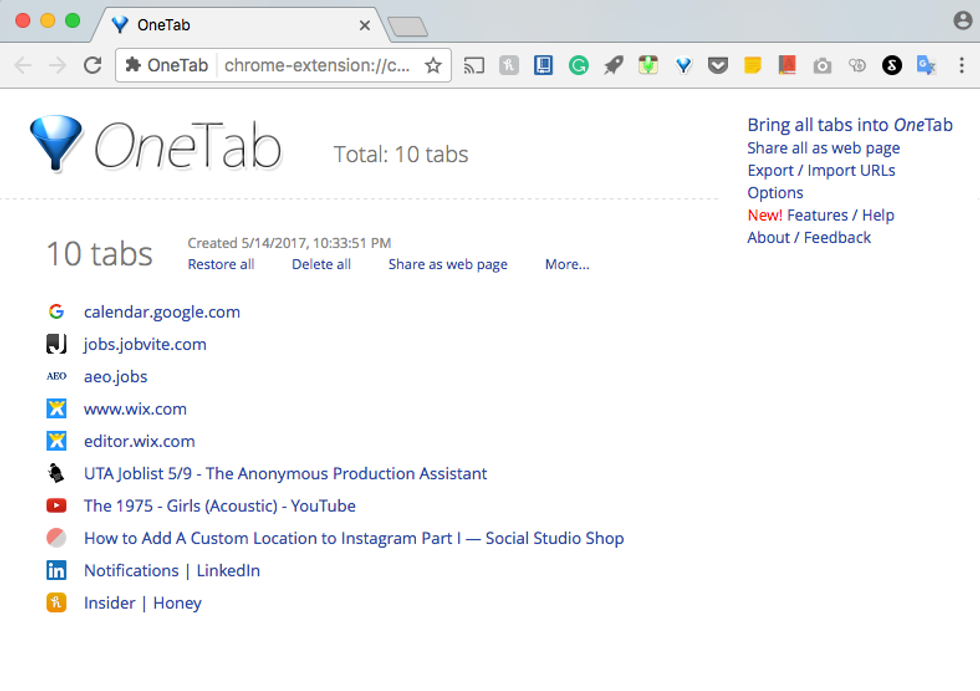The height and width of the screenshot is (691, 980).
Task: Open Export / Import URLs
Action: 821,171
